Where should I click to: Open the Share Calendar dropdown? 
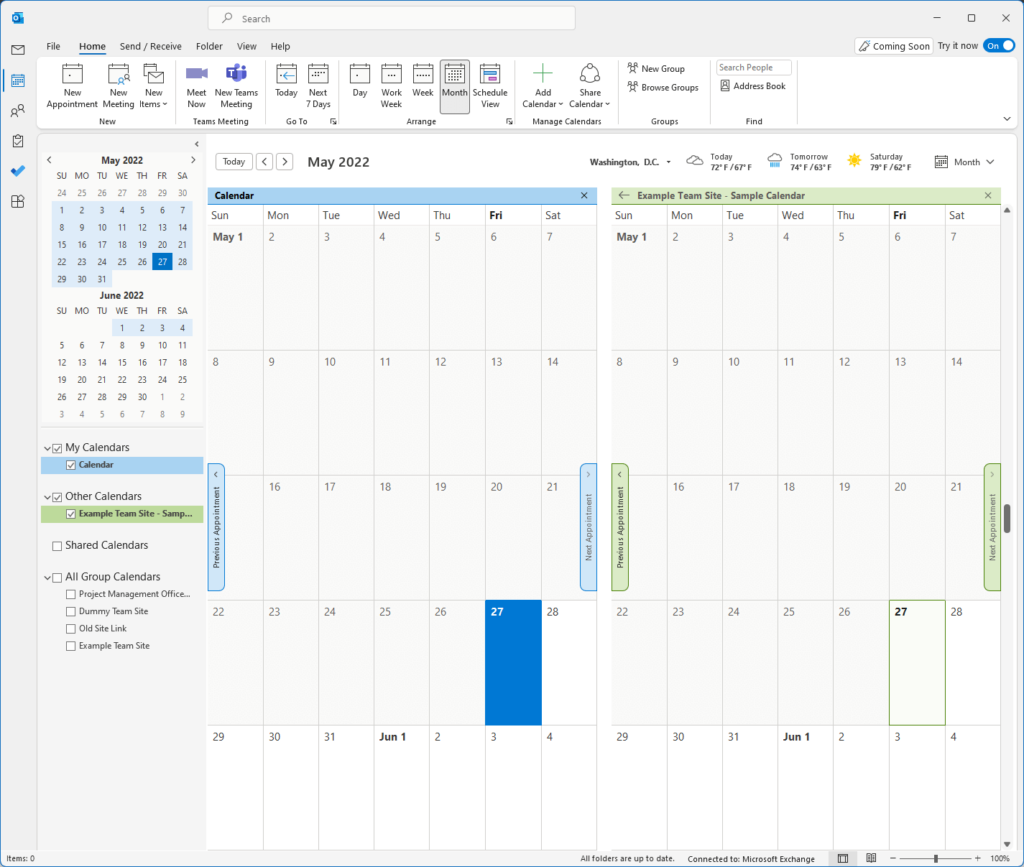pyautogui.click(x=589, y=86)
